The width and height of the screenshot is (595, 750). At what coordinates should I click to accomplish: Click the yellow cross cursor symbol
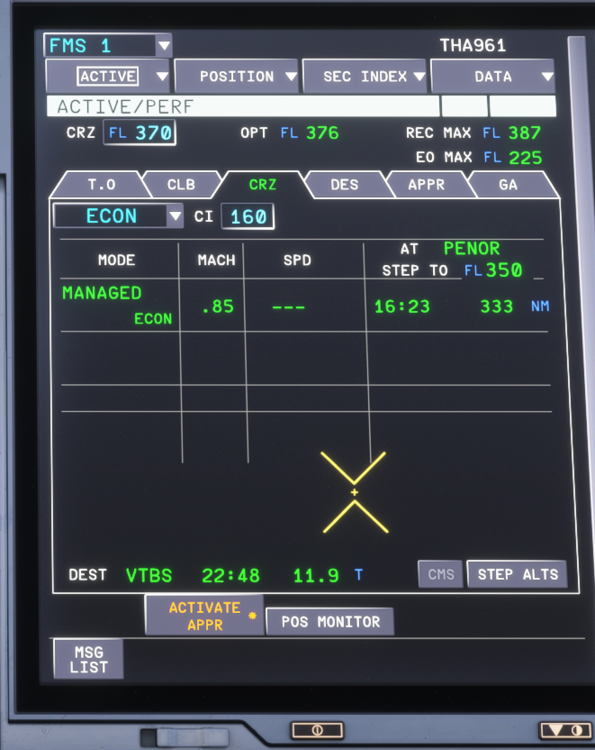[x=354, y=492]
